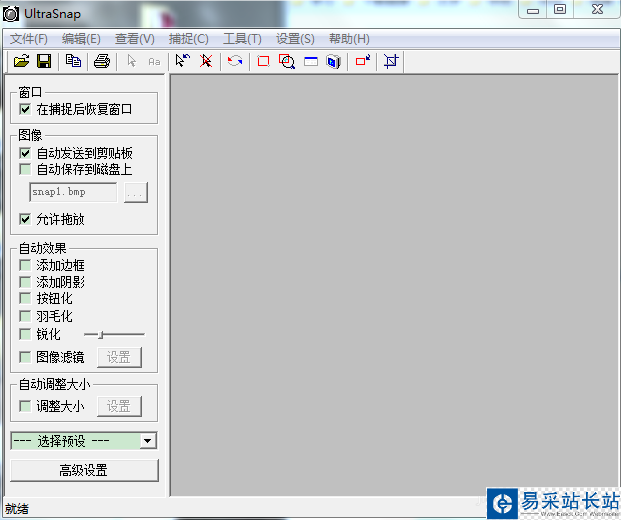The image size is (621, 520).
Task: Click 设置 button beside 调整大小
Action: [119, 406]
